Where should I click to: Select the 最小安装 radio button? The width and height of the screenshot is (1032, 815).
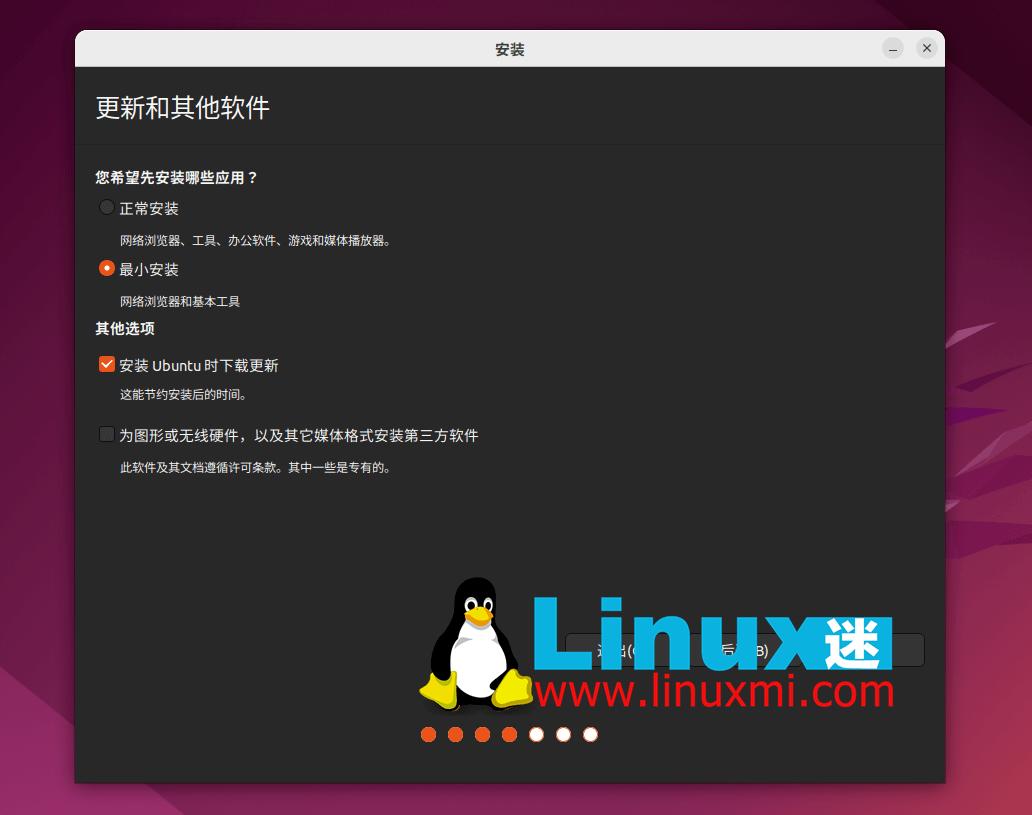coord(106,269)
